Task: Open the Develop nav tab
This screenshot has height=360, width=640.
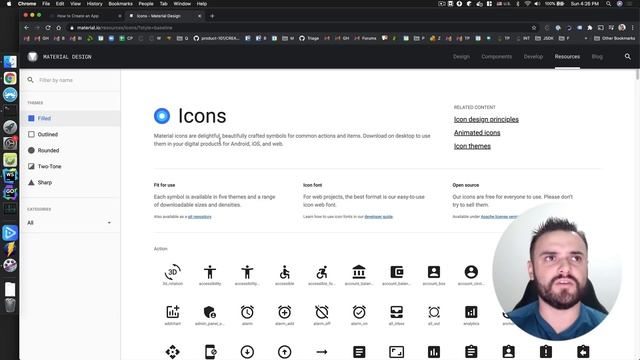Action: click(533, 57)
